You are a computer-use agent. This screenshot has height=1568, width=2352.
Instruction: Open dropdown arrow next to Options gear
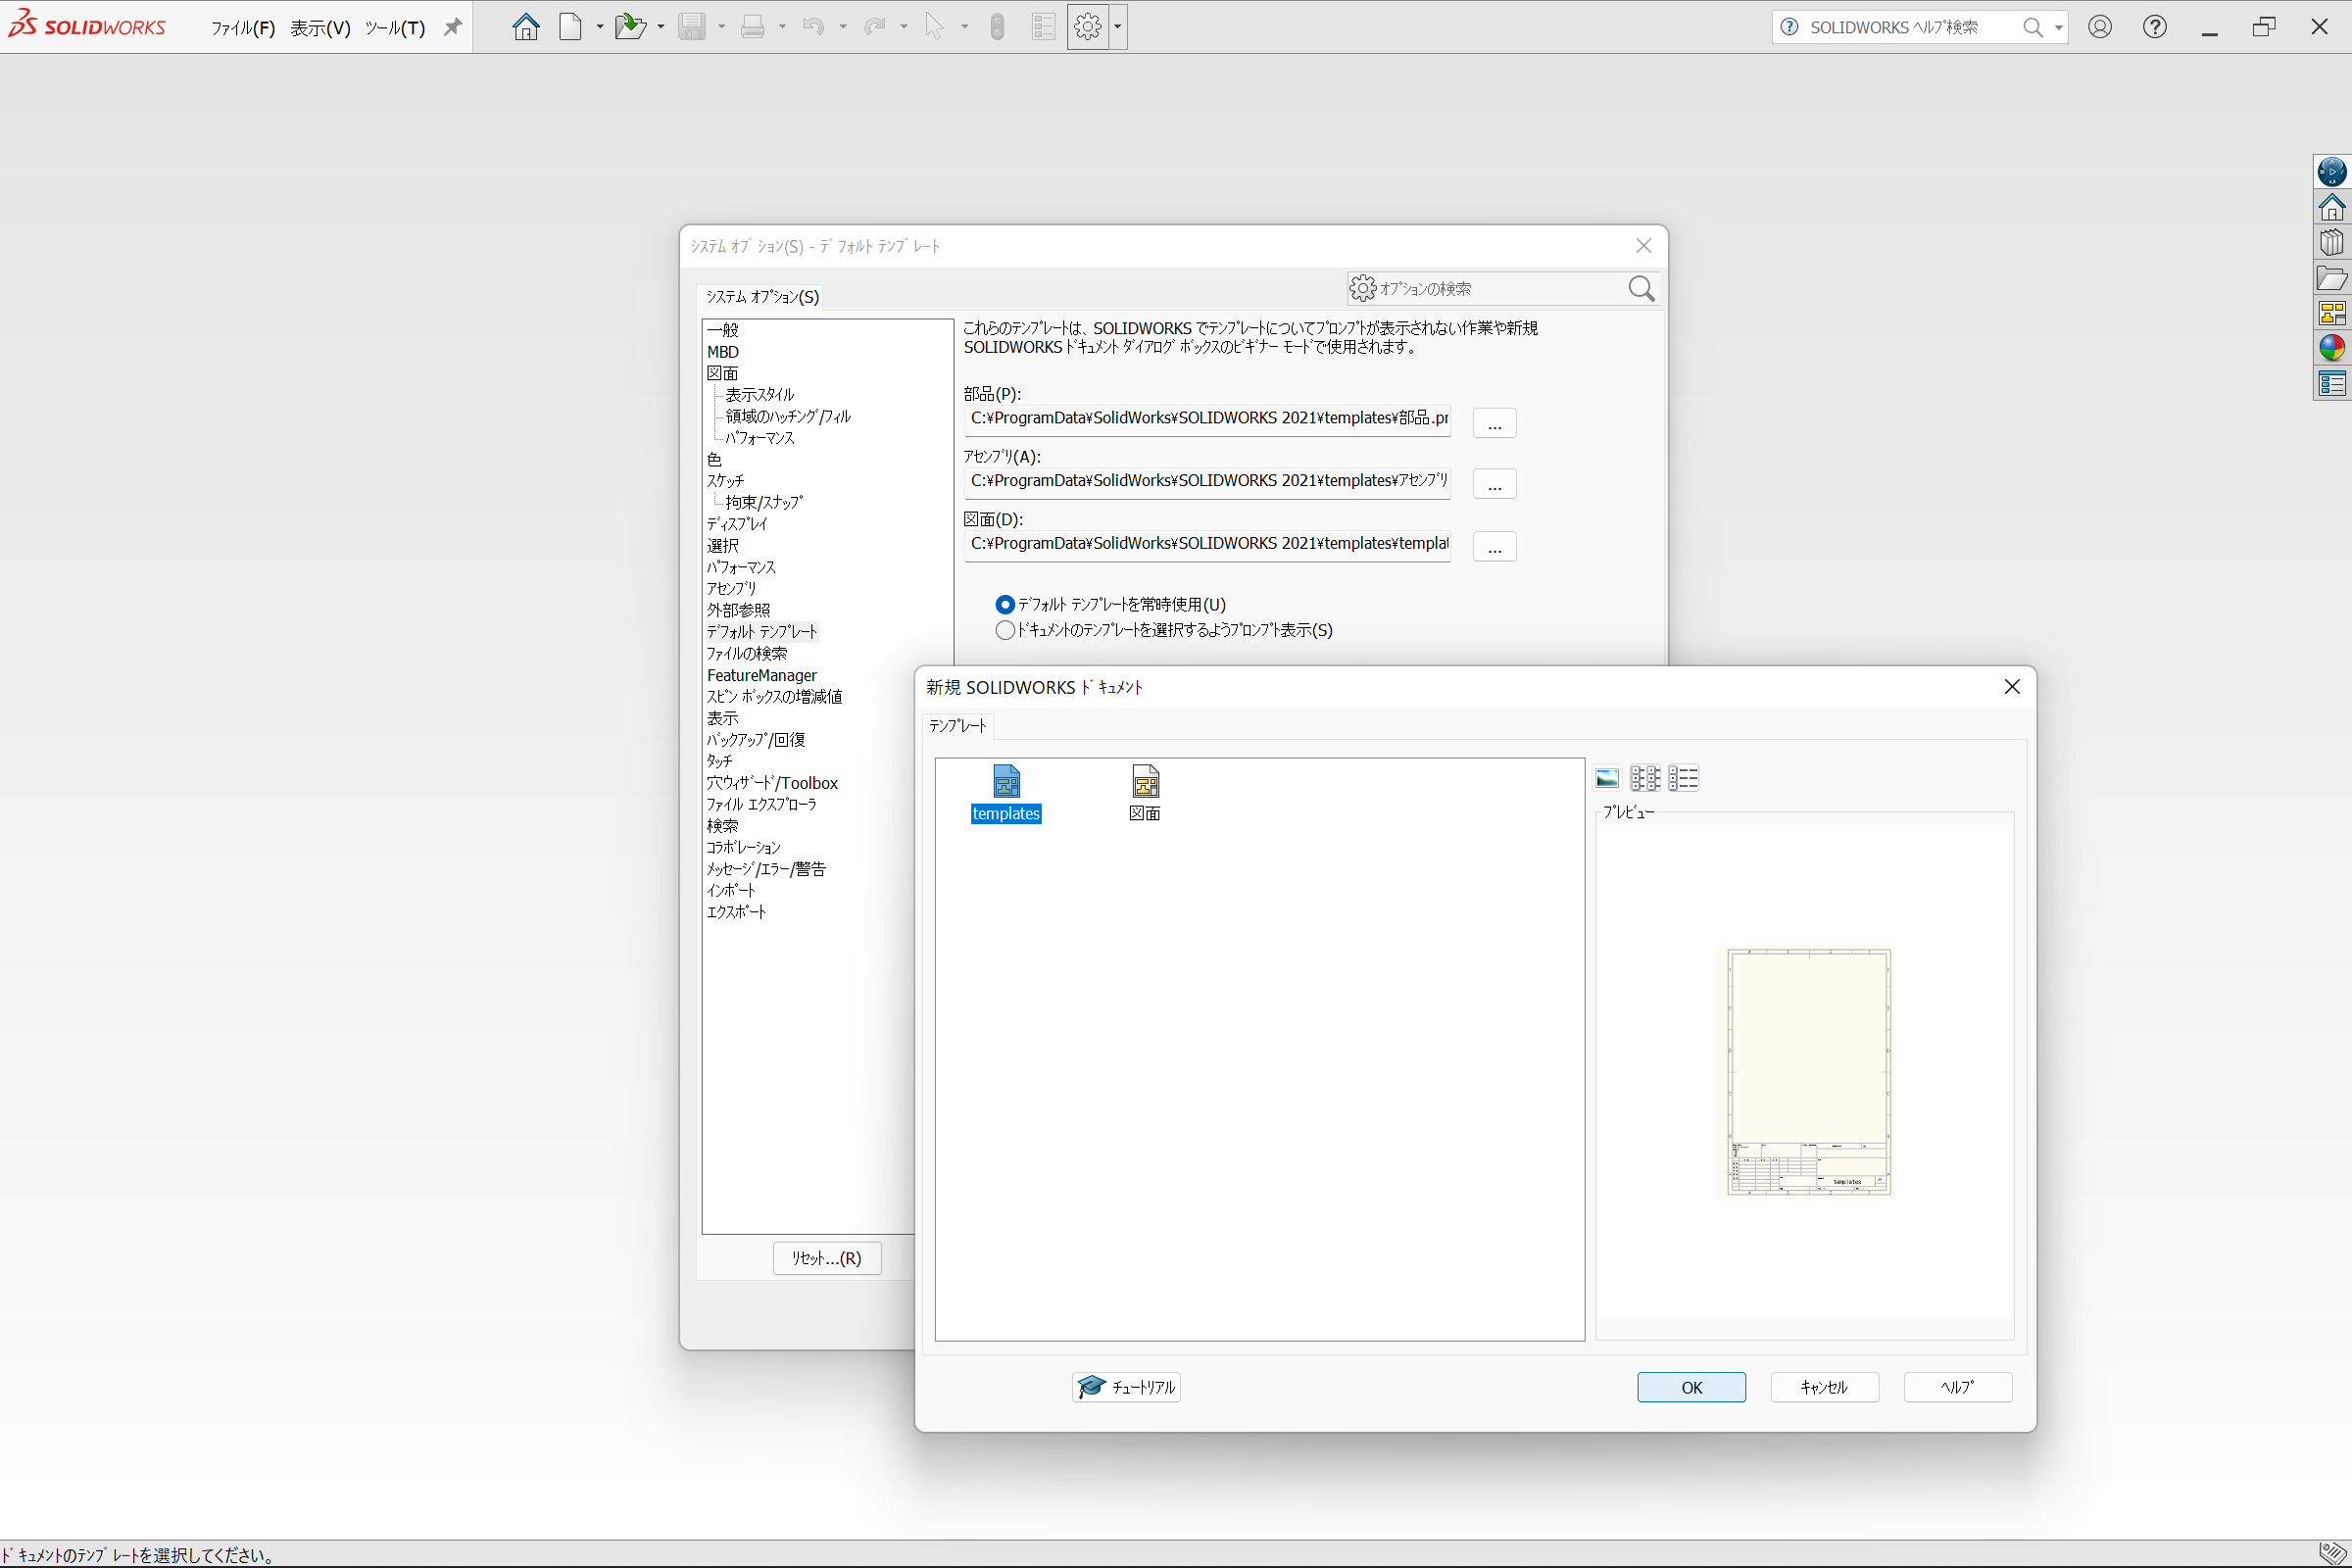[x=1117, y=27]
